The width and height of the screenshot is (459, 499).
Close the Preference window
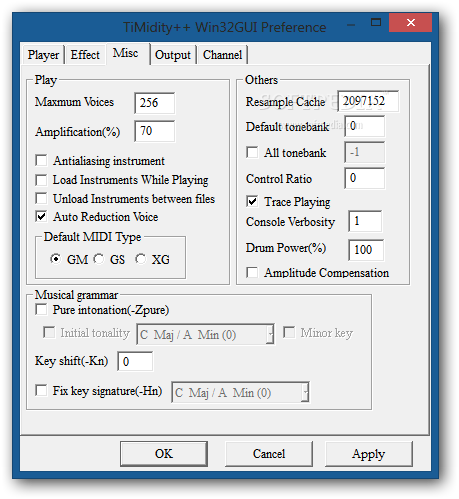(411, 23)
